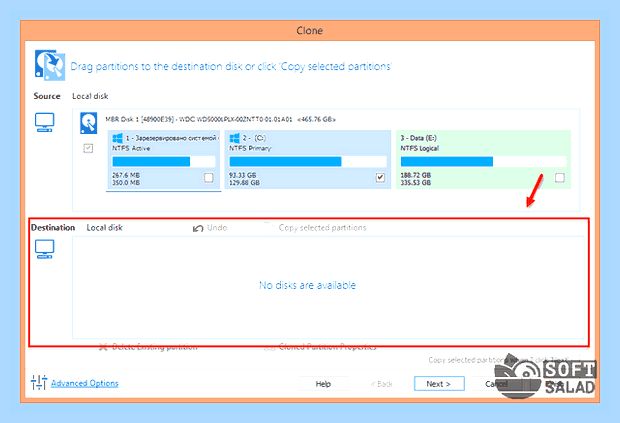Click the '335.53 GB' total size text
The height and width of the screenshot is (423, 620).
point(416,183)
